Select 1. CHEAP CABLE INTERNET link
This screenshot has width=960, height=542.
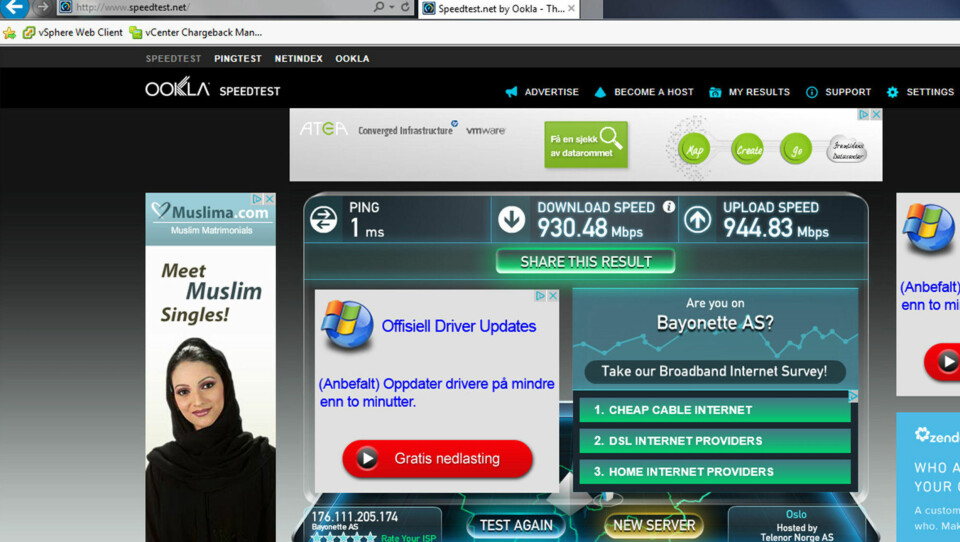714,410
